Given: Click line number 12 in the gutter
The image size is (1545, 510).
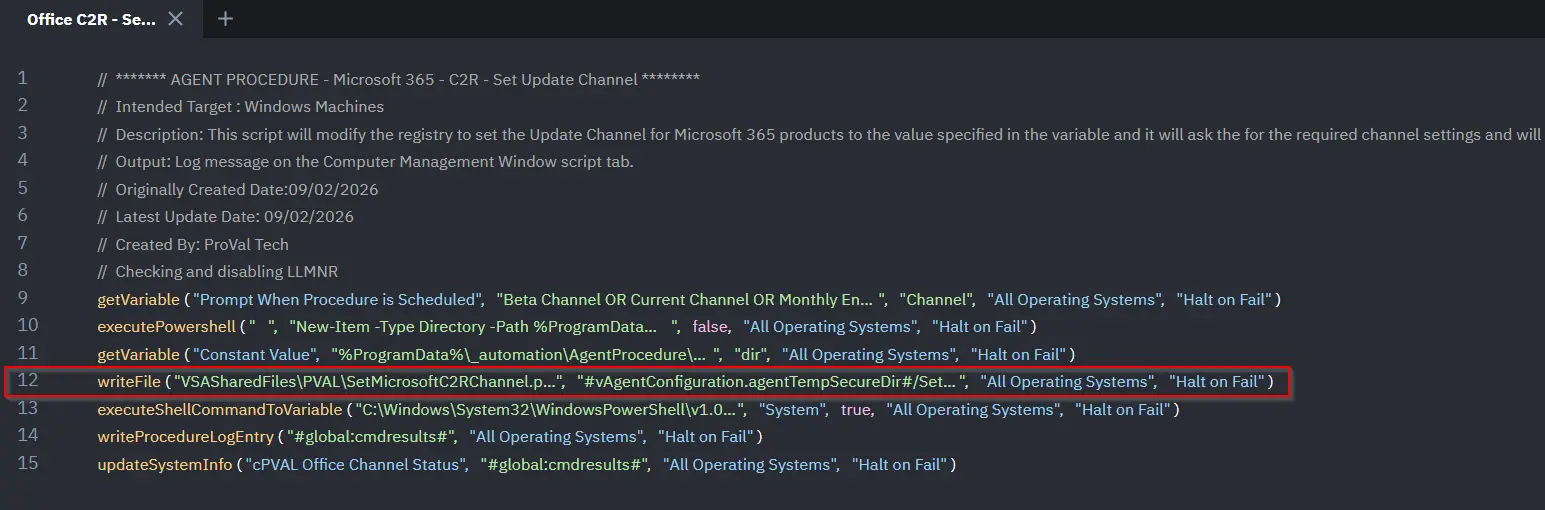Looking at the screenshot, I should [27, 381].
